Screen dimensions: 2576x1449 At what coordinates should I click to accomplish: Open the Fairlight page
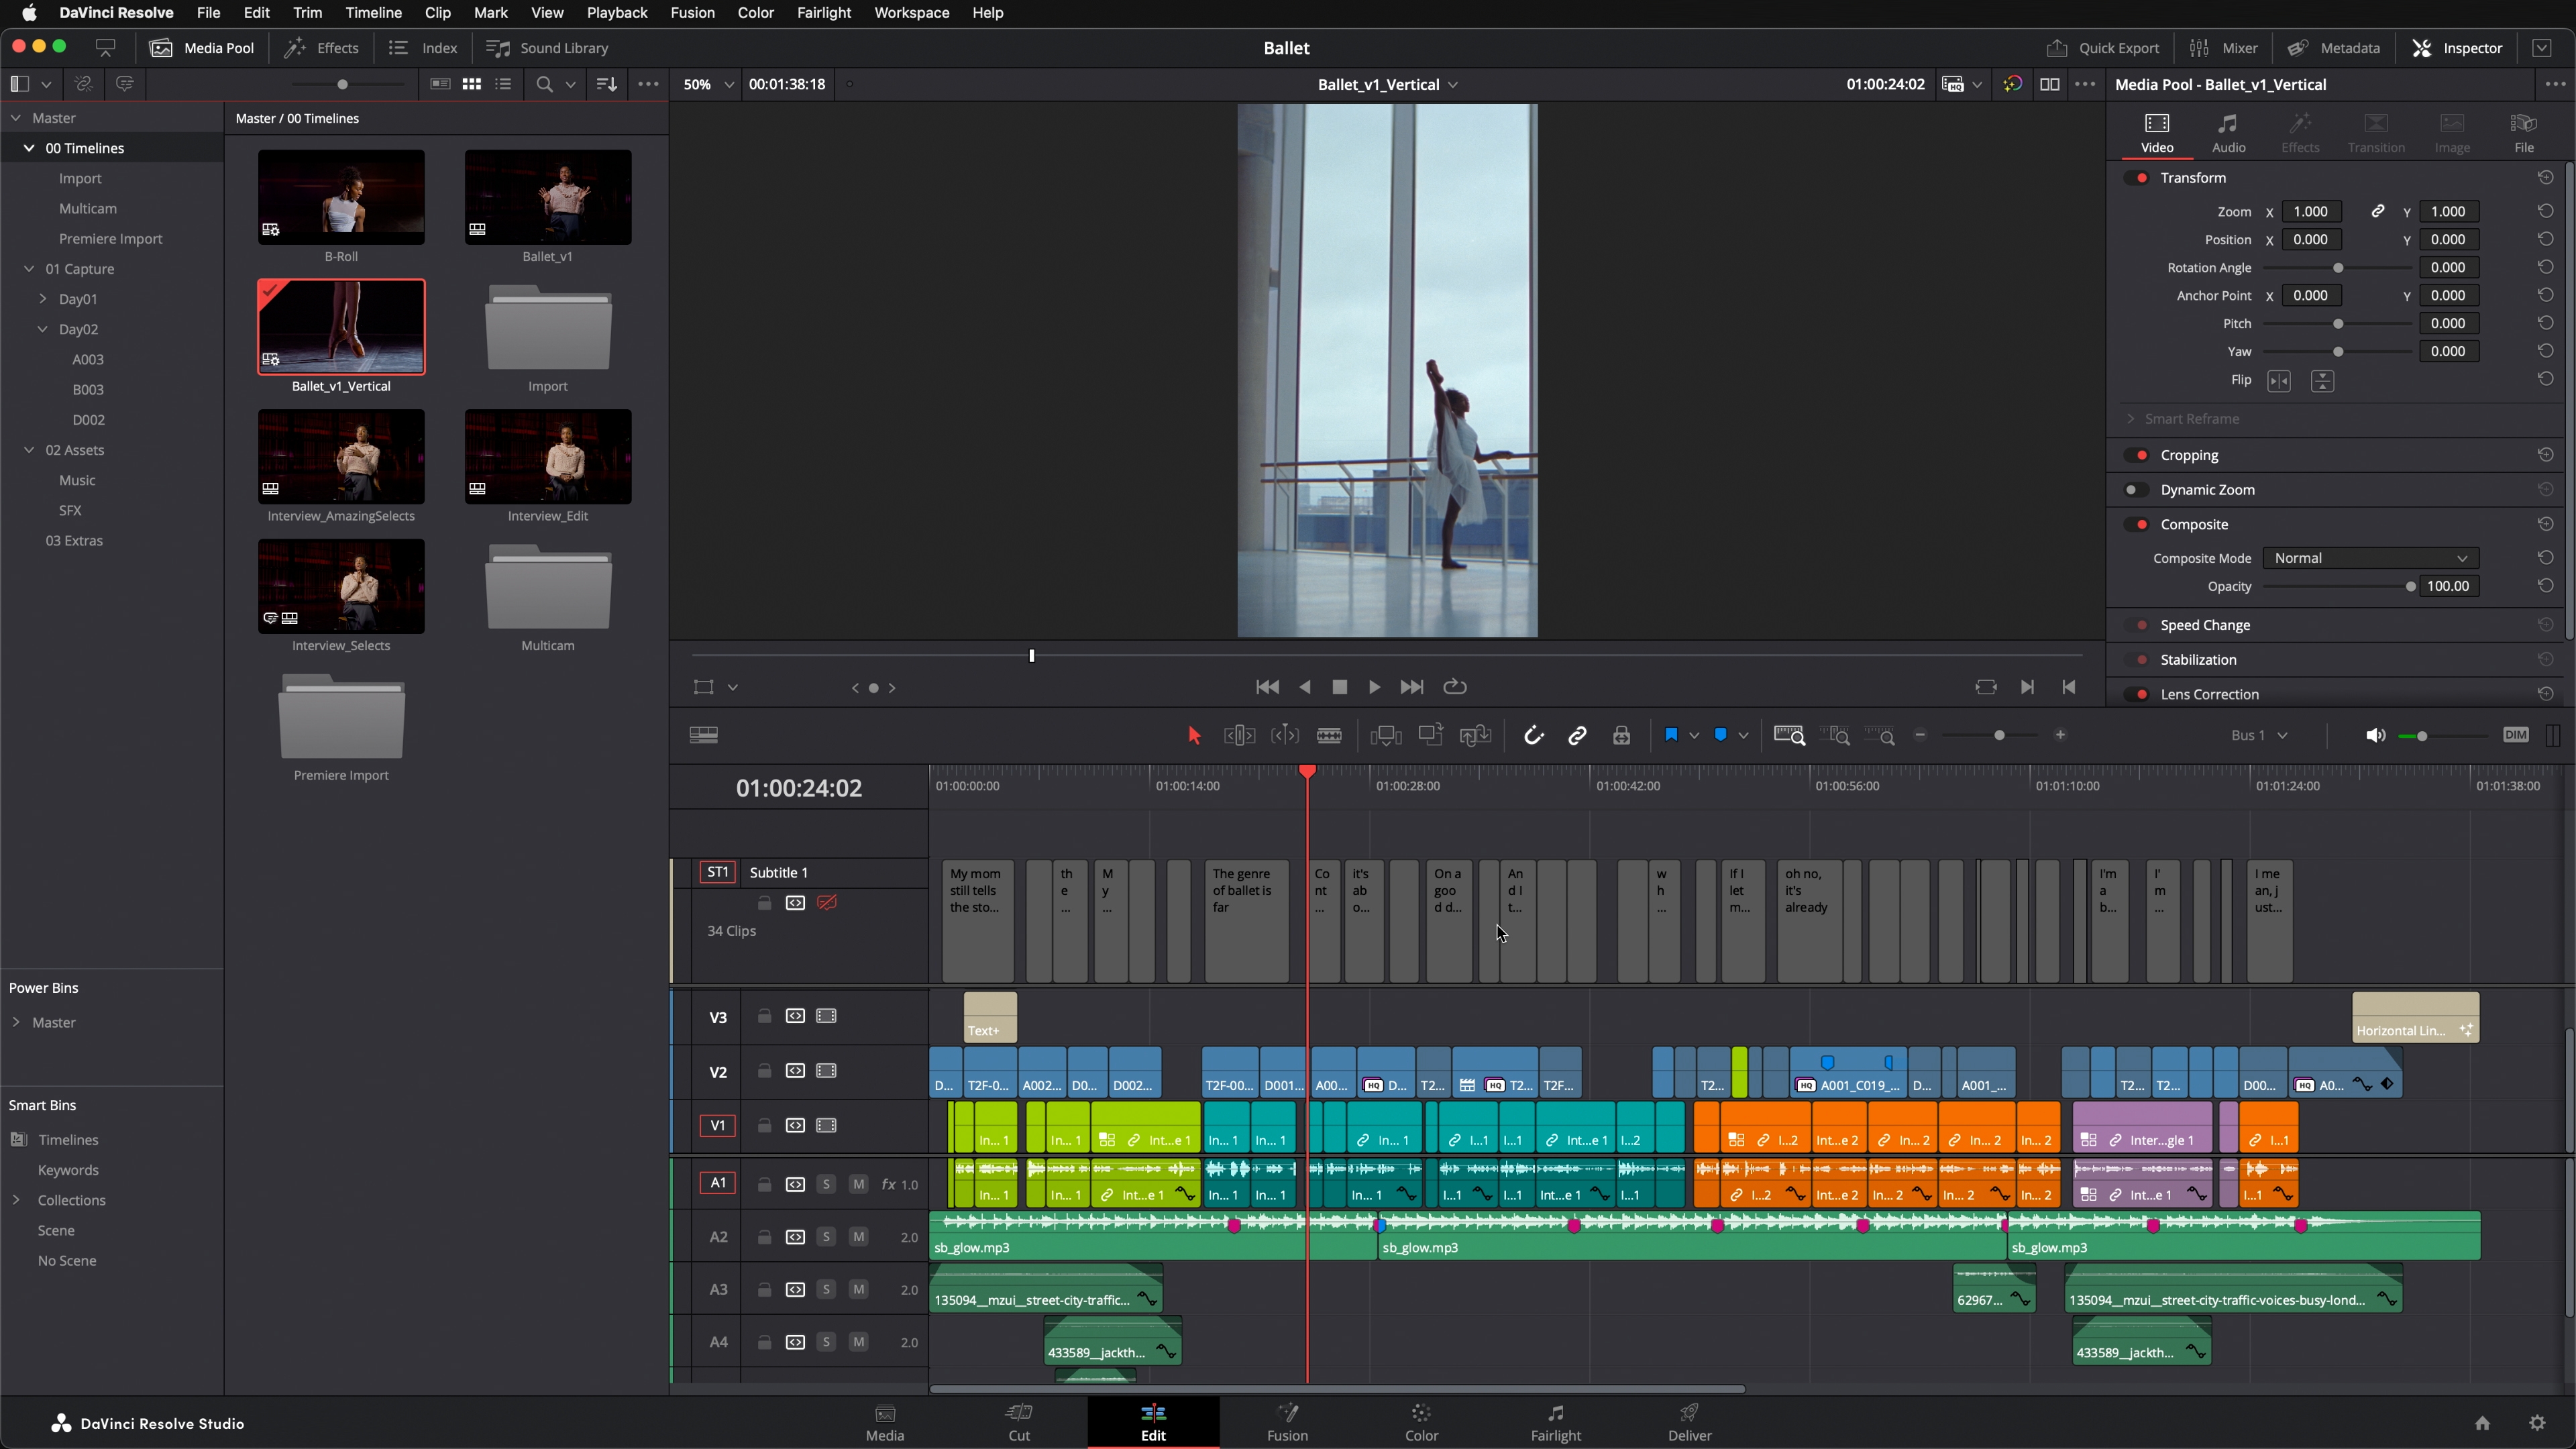coord(1555,1422)
